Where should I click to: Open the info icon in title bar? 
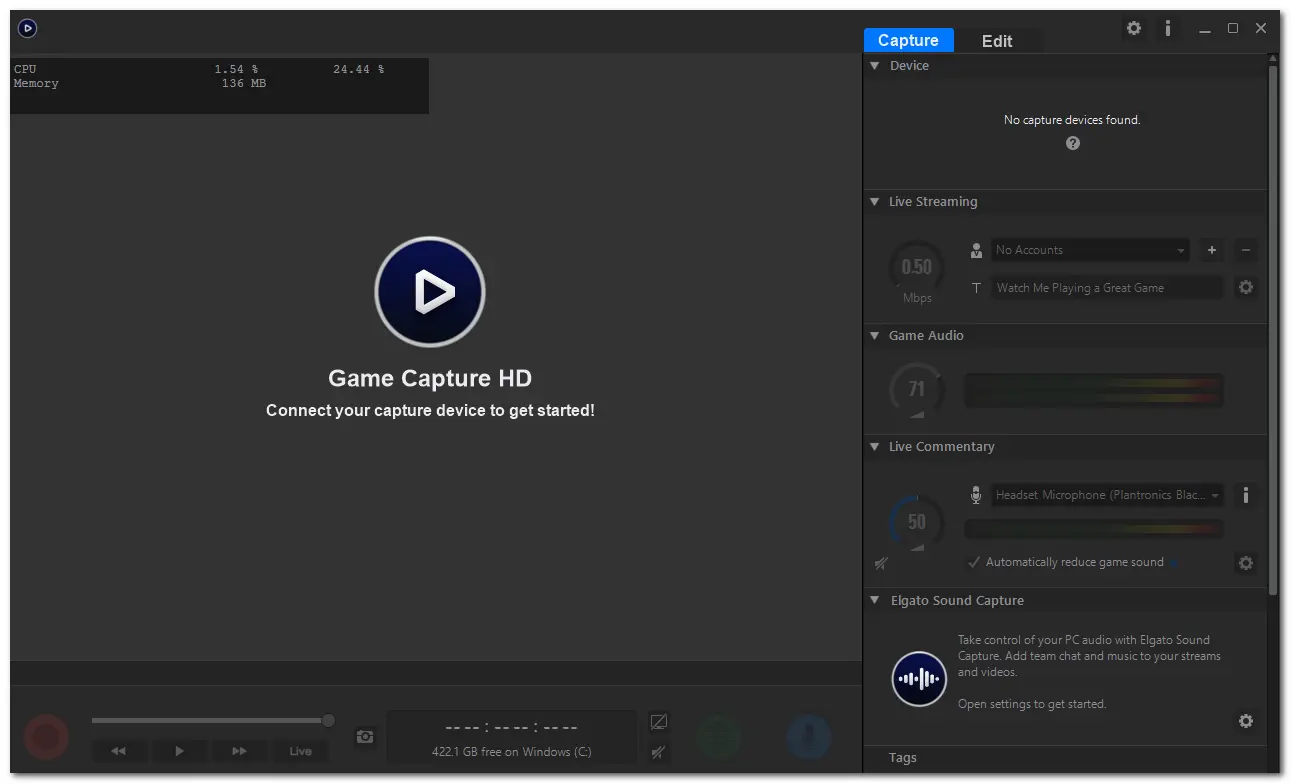1167,28
